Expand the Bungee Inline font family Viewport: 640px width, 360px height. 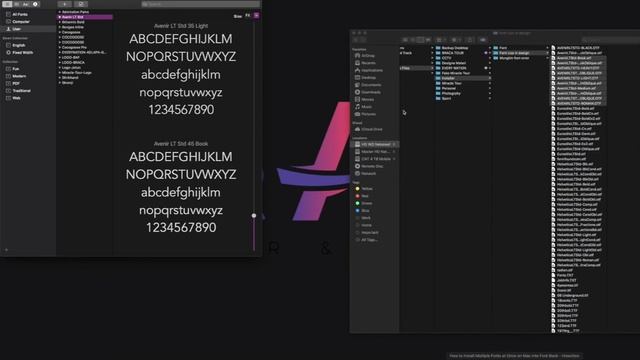[60, 27]
